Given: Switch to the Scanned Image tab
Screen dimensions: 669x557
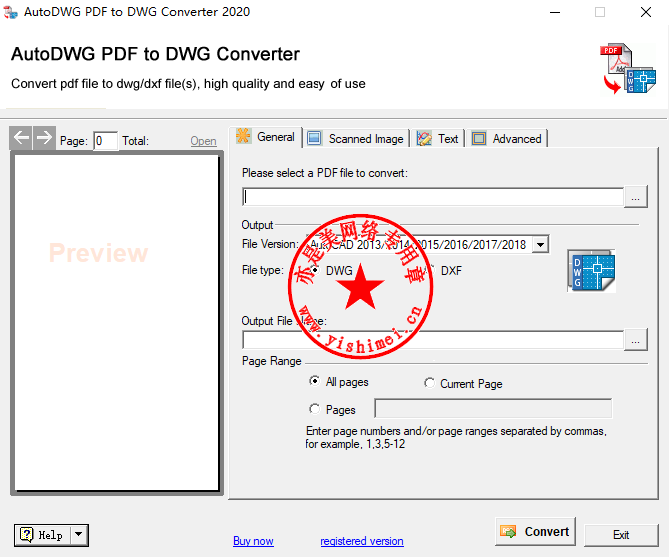Looking at the screenshot, I should [x=356, y=139].
